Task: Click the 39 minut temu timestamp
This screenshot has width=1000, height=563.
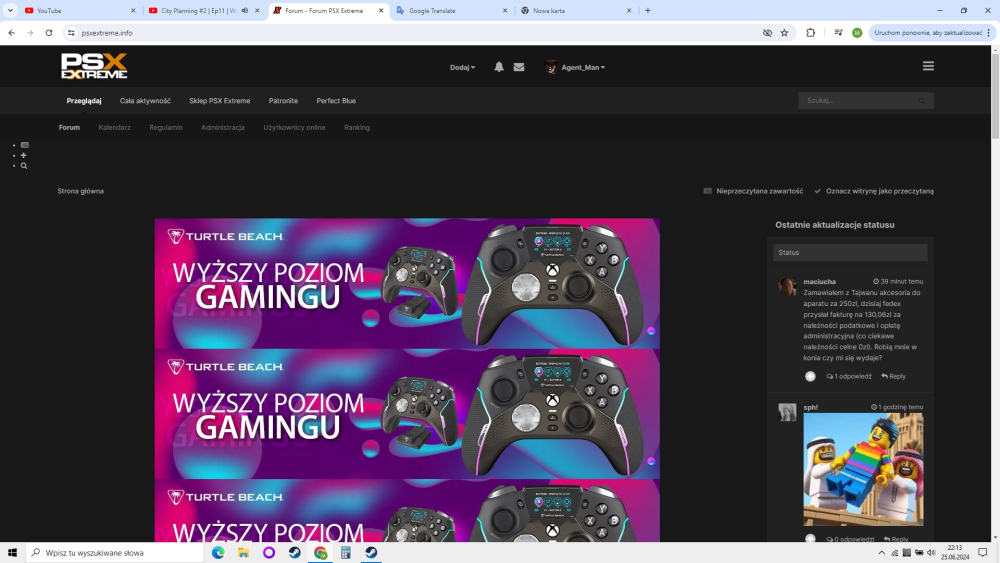Action: [898, 281]
